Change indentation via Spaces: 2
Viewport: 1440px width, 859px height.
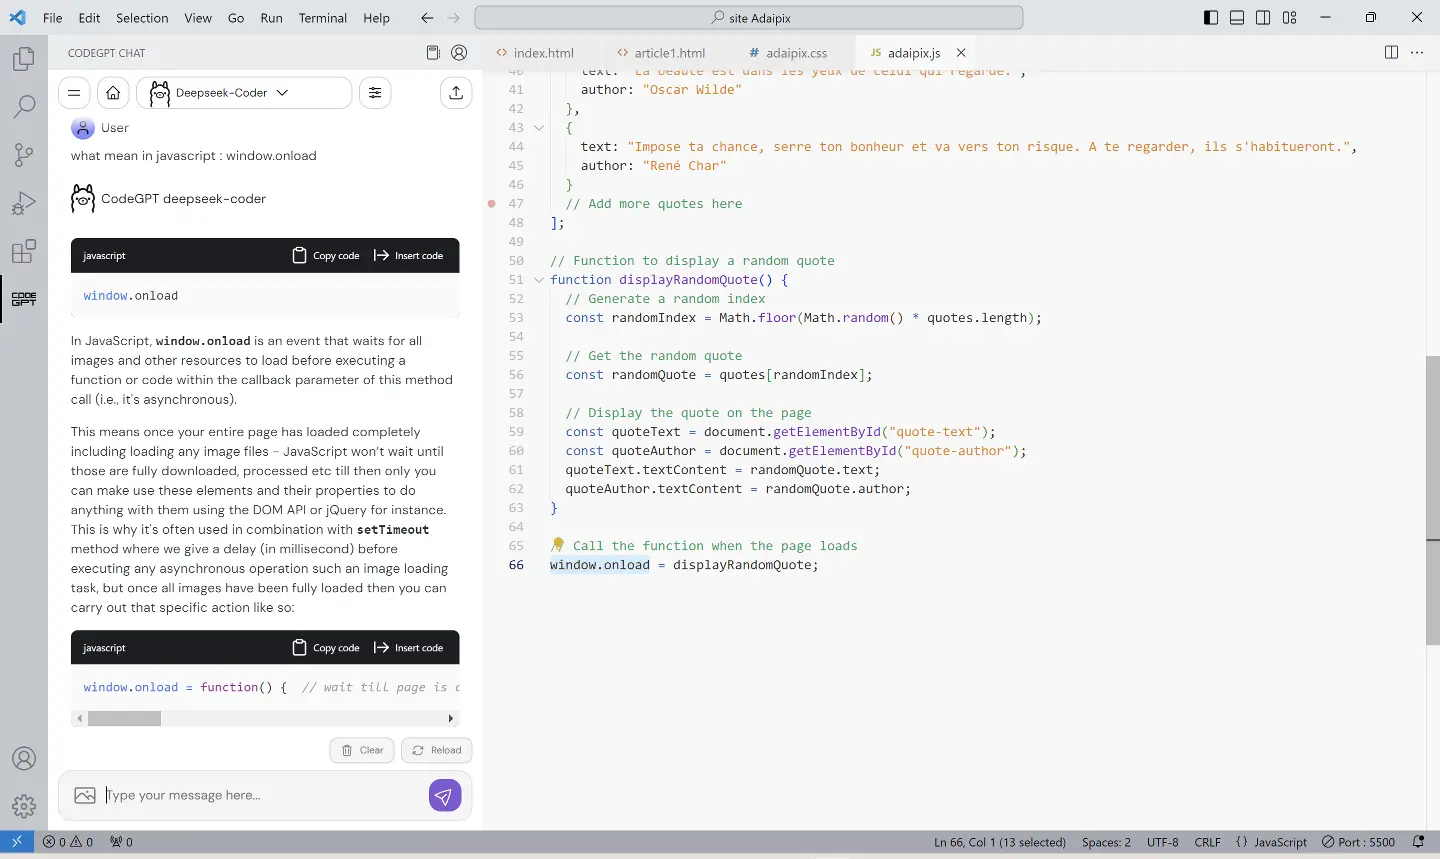tap(1106, 842)
